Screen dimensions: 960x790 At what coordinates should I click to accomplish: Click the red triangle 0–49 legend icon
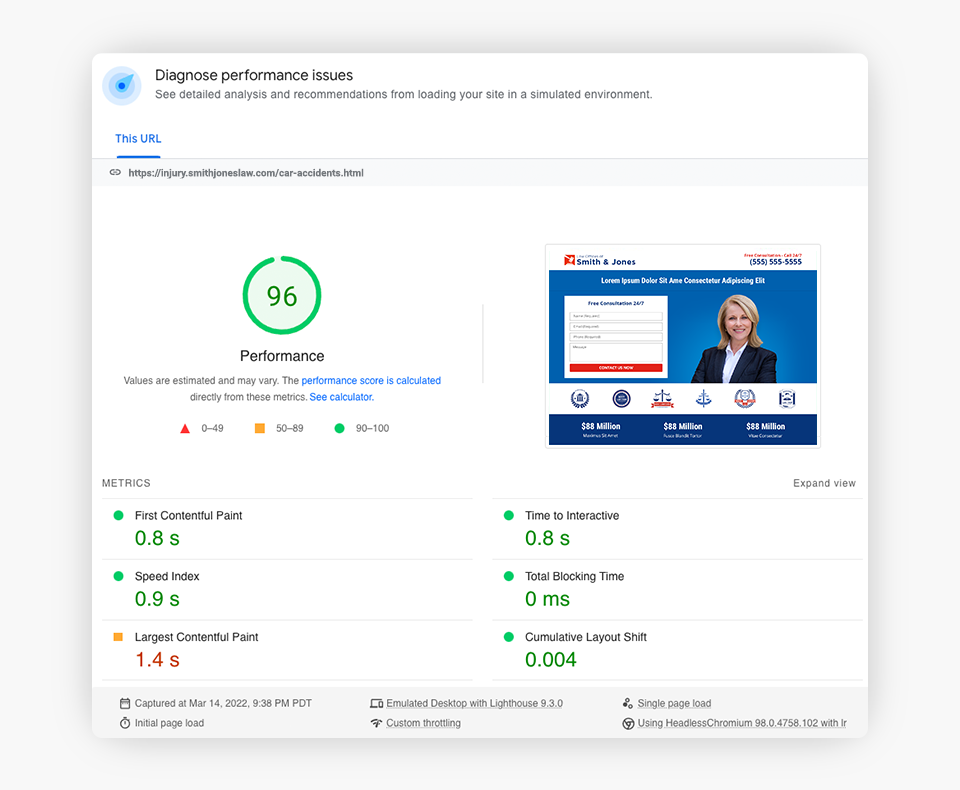point(185,428)
